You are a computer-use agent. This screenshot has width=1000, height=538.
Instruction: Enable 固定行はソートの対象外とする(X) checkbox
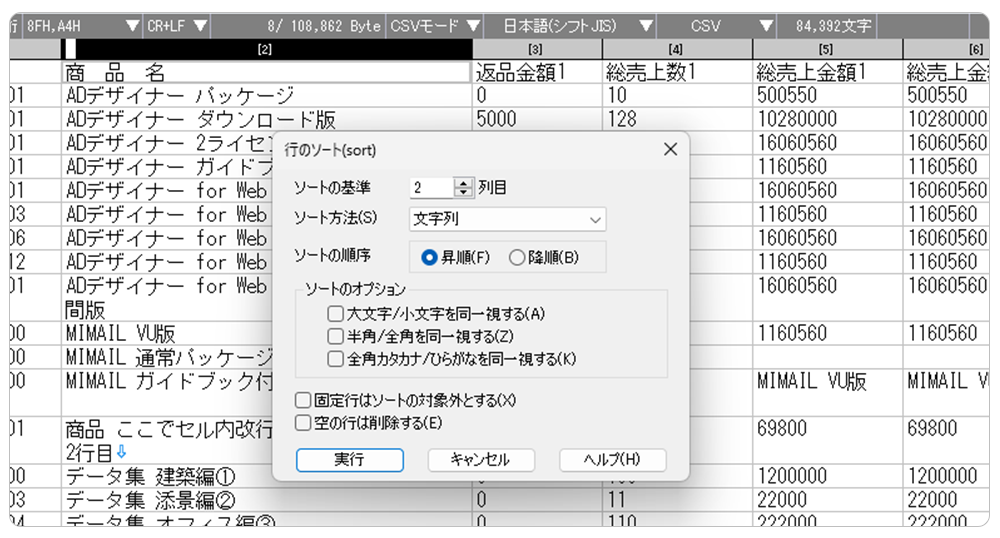[x=303, y=400]
